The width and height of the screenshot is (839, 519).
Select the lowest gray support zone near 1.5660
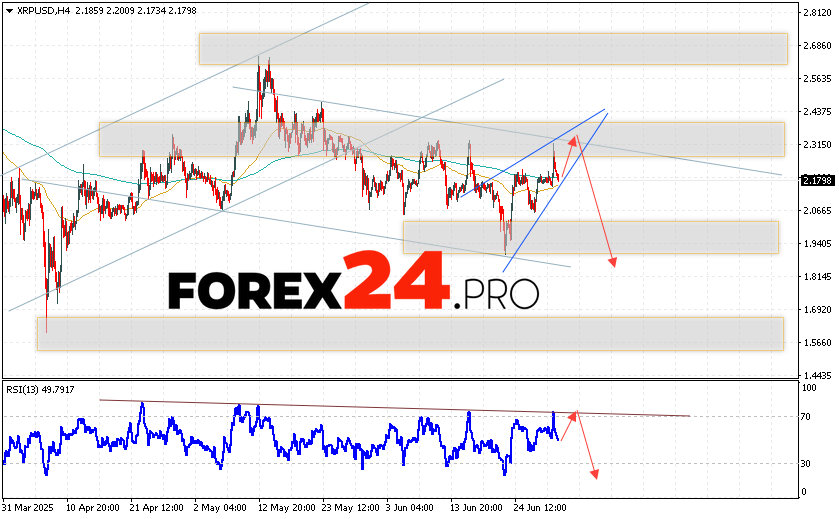click(410, 334)
